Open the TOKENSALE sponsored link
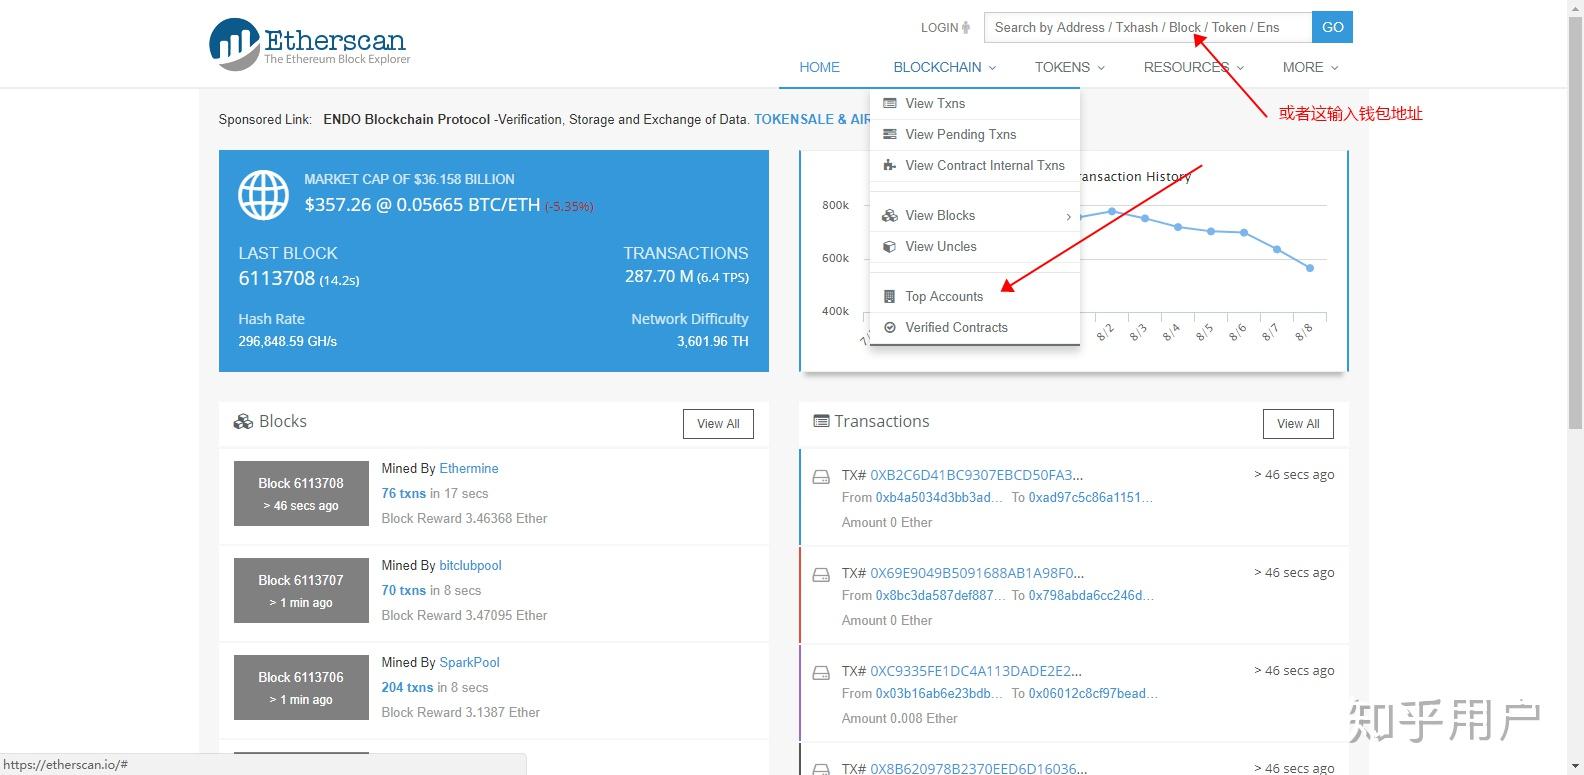Image resolution: width=1584 pixels, height=775 pixels. pos(812,119)
